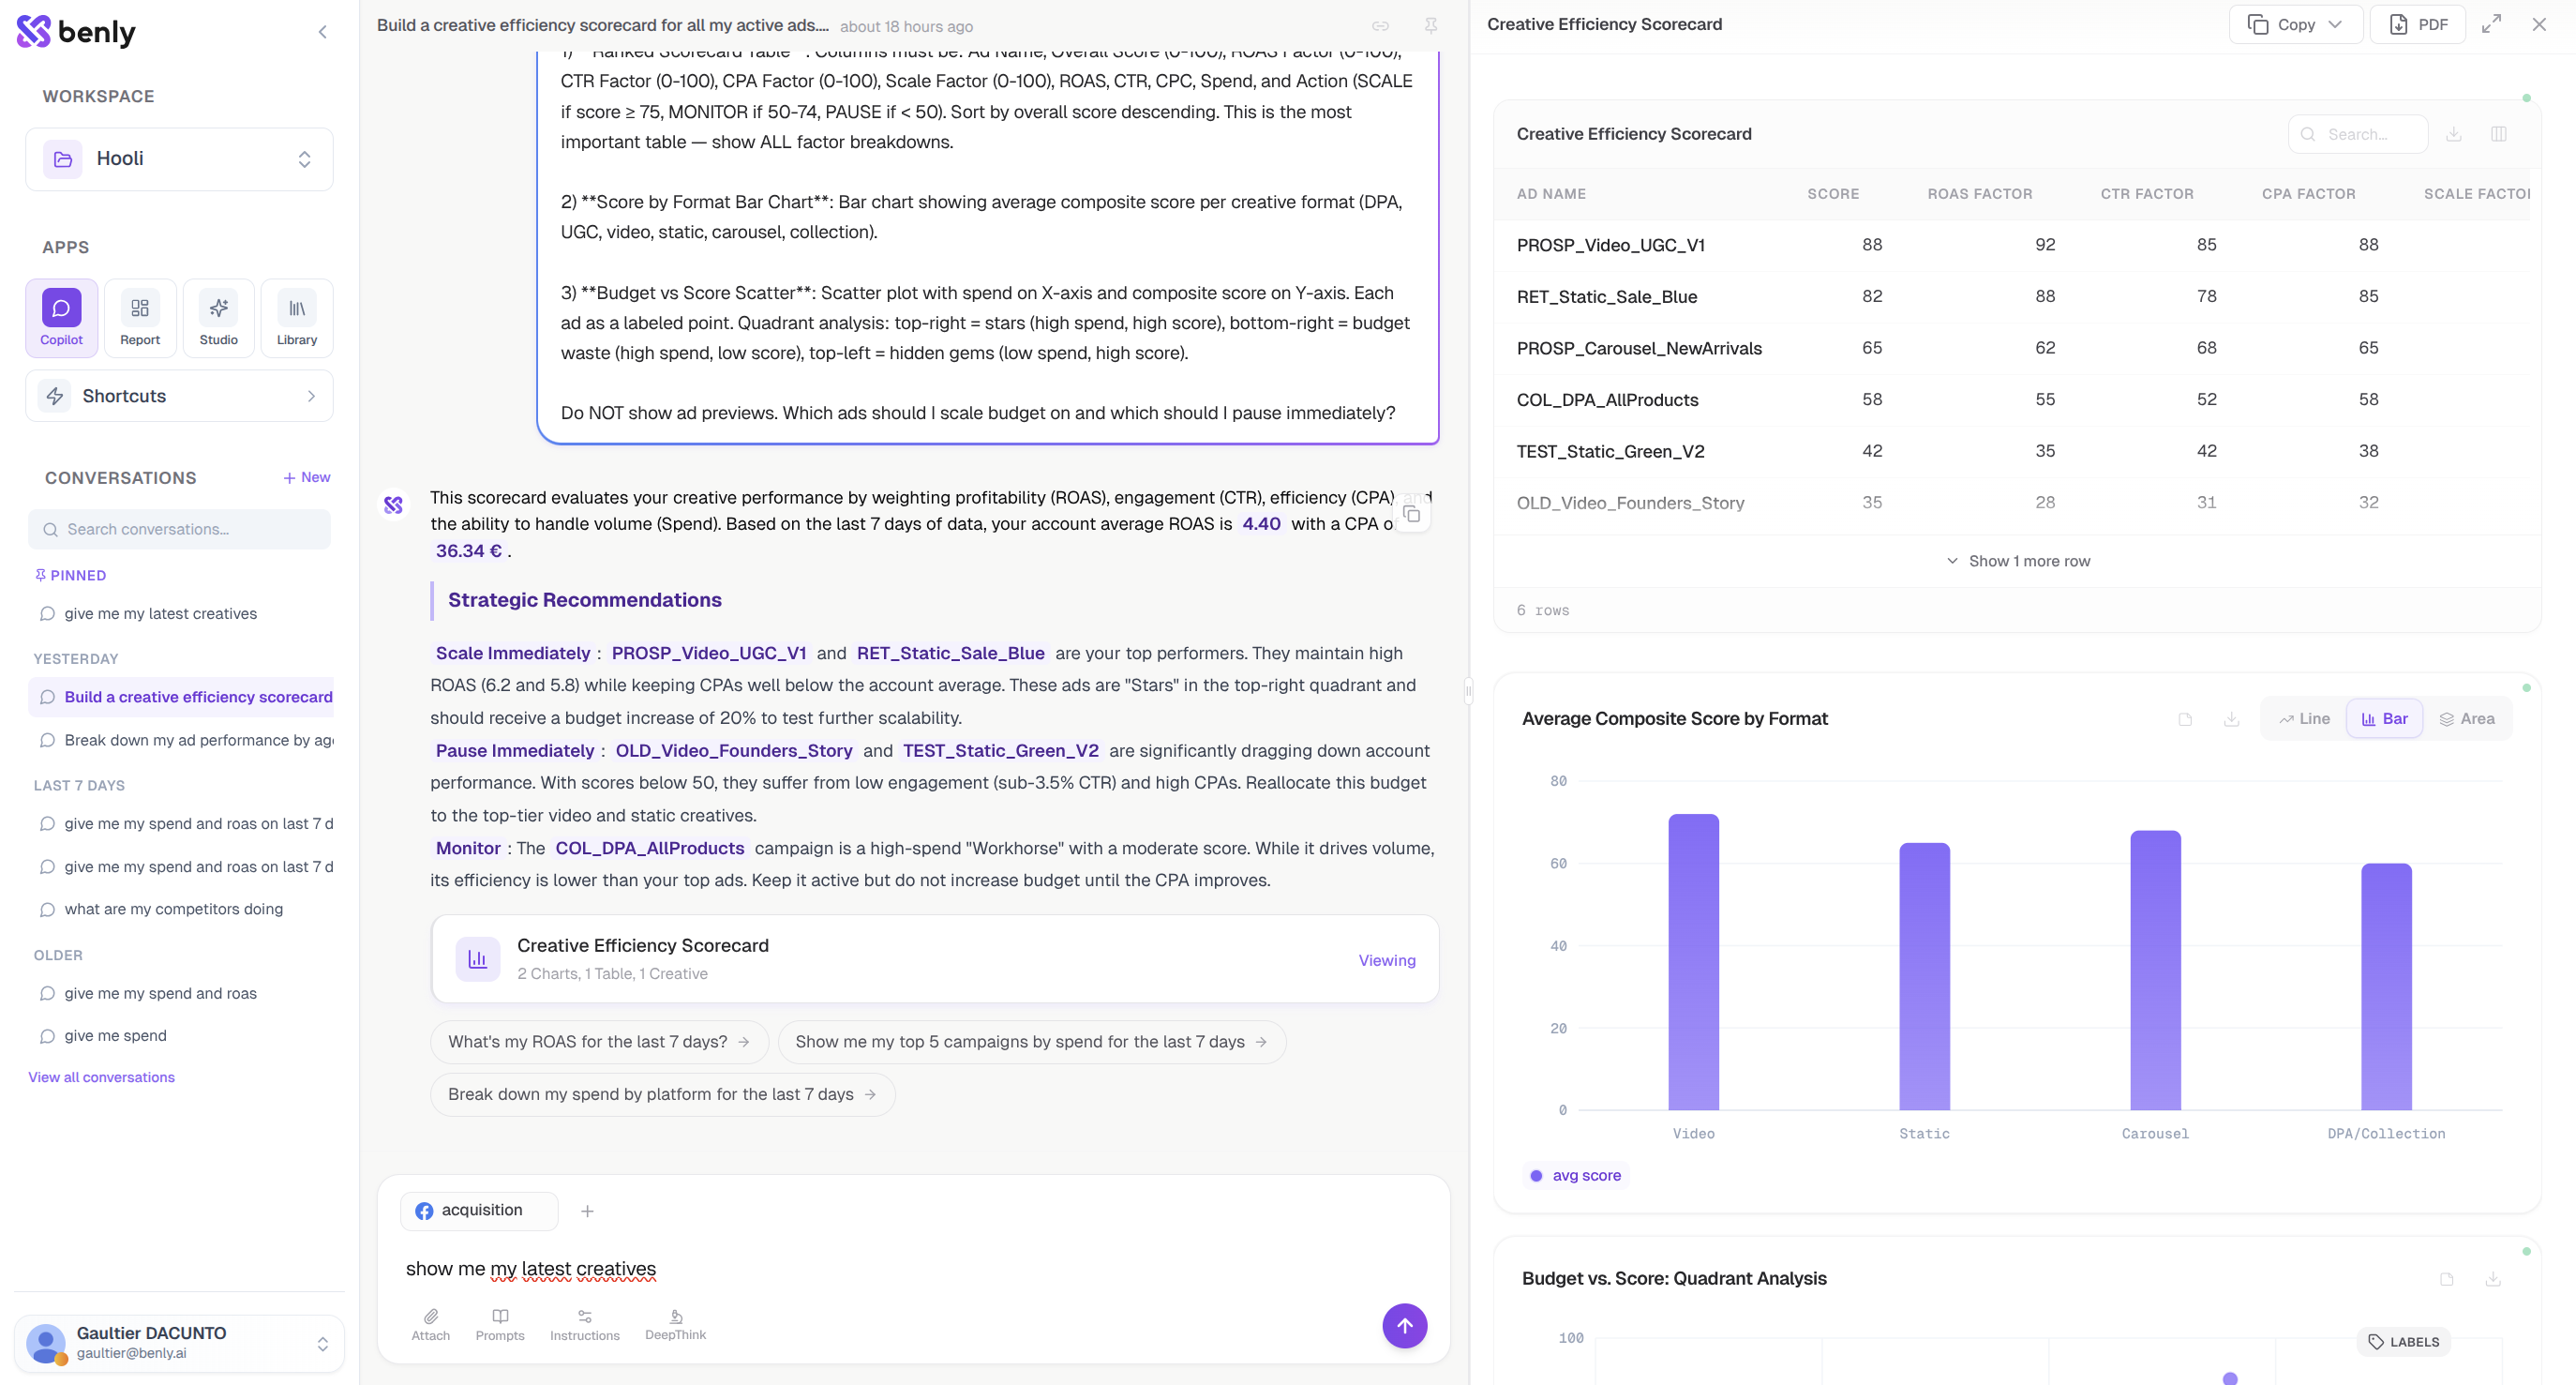Image resolution: width=2576 pixels, height=1385 pixels.
Task: Open the Studio app
Action: point(218,318)
